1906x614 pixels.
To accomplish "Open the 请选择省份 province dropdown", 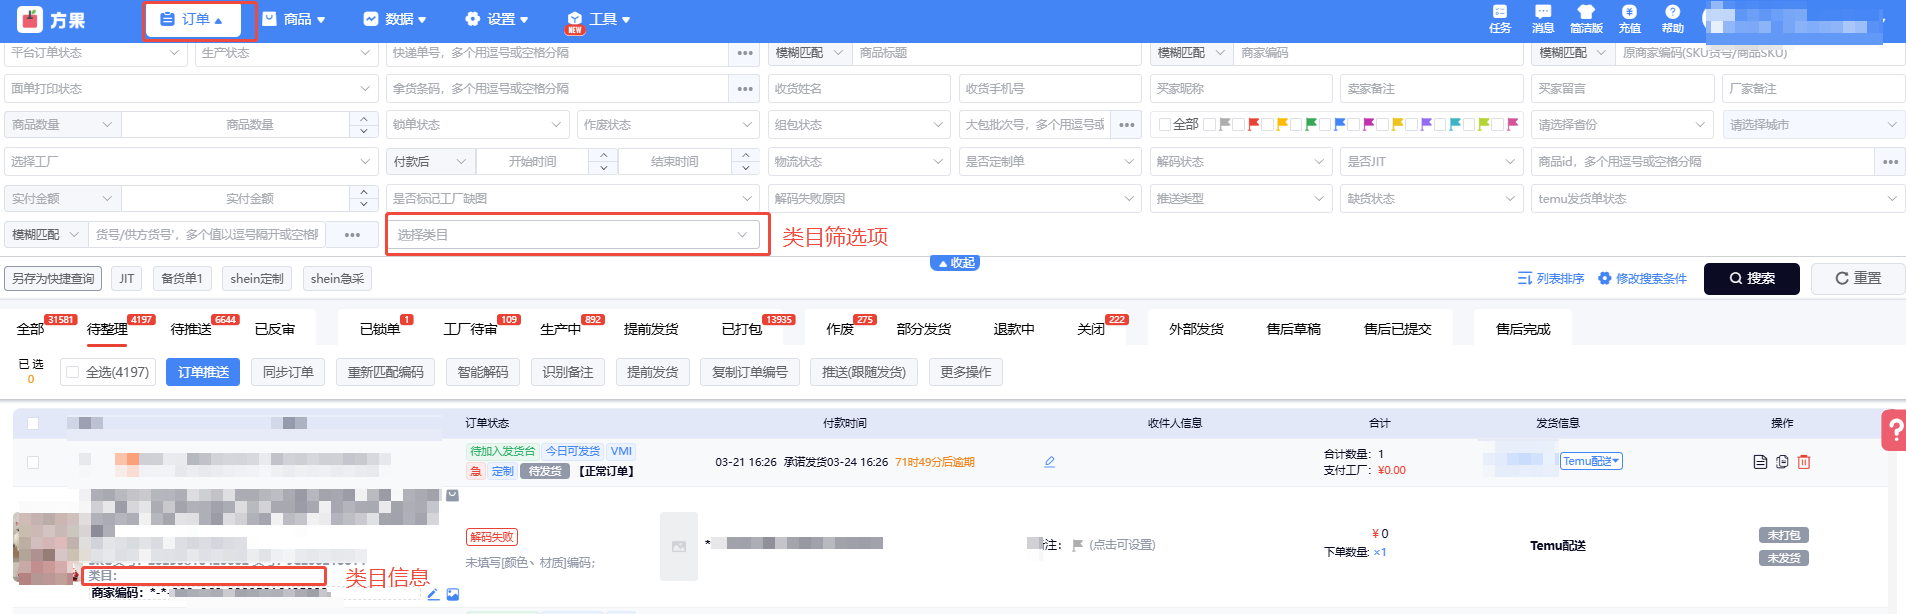I will pos(1621,125).
